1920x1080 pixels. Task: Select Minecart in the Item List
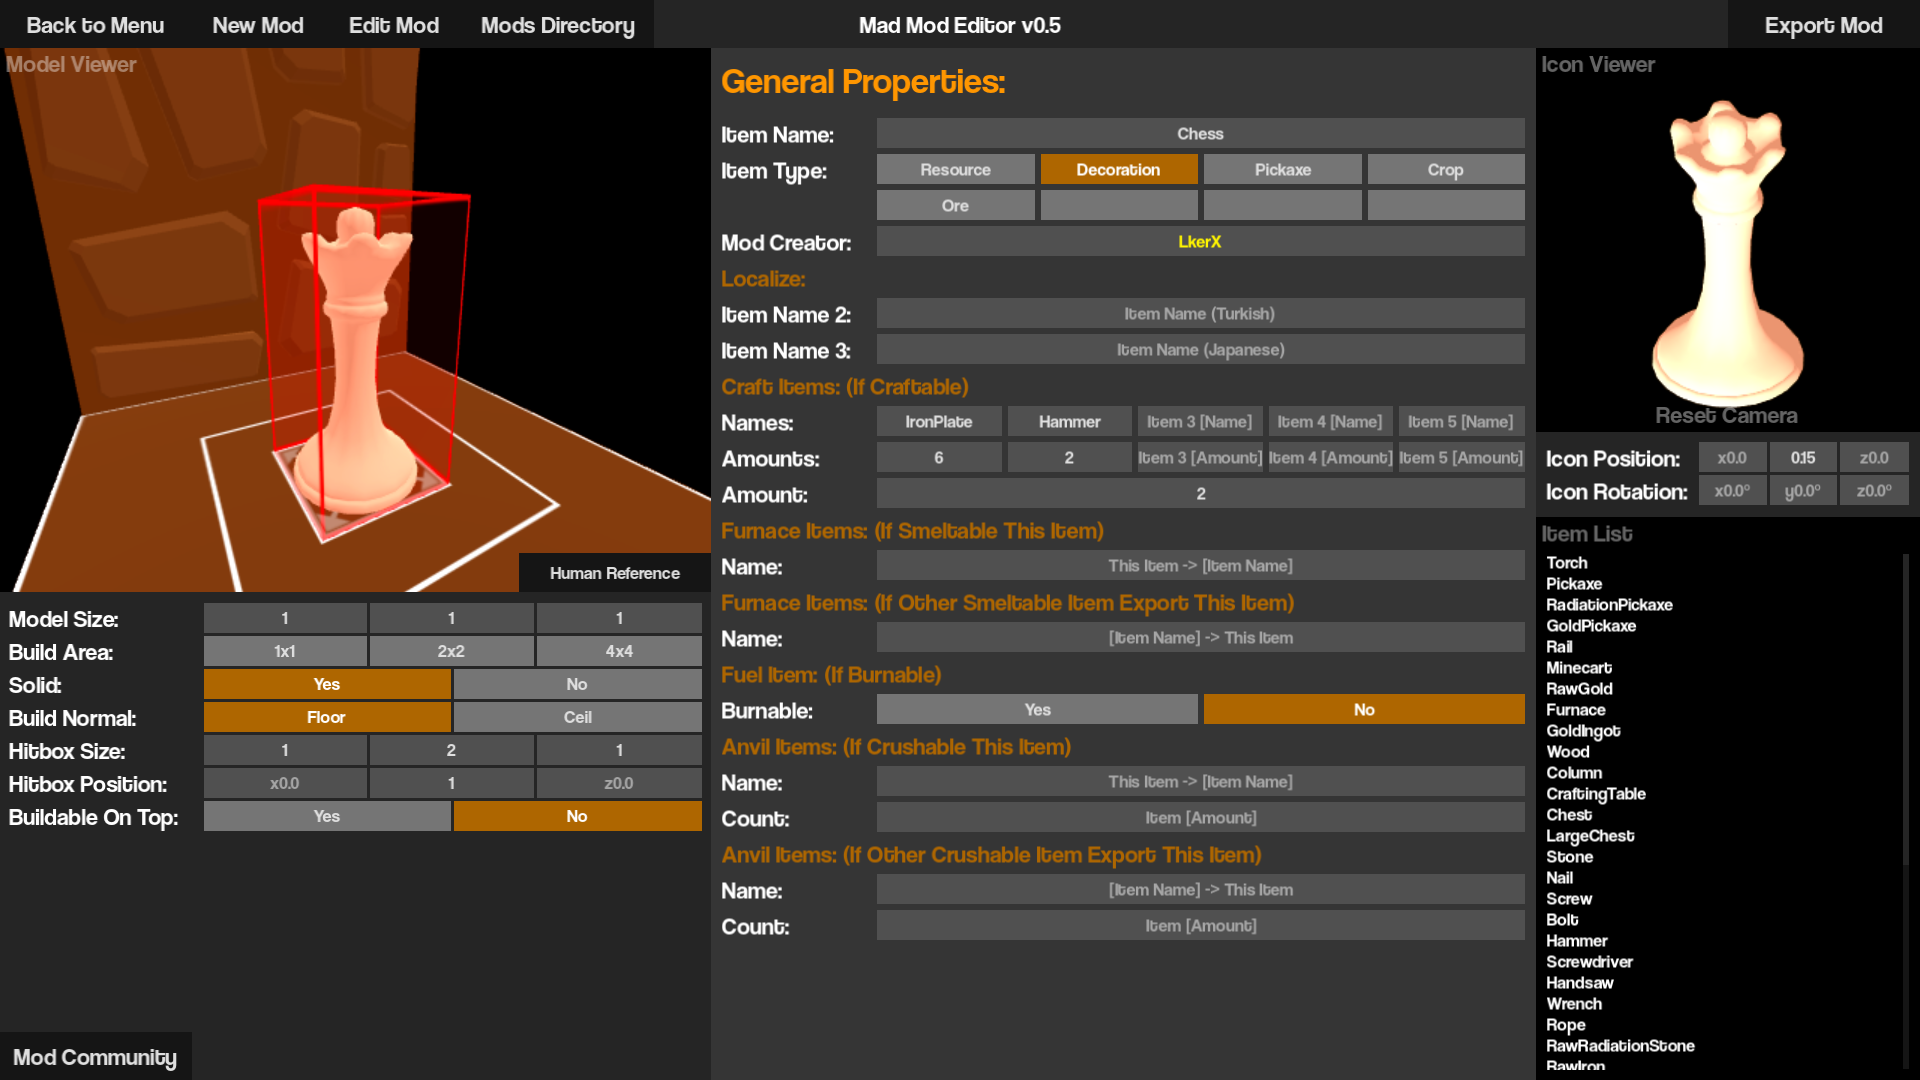point(1579,668)
